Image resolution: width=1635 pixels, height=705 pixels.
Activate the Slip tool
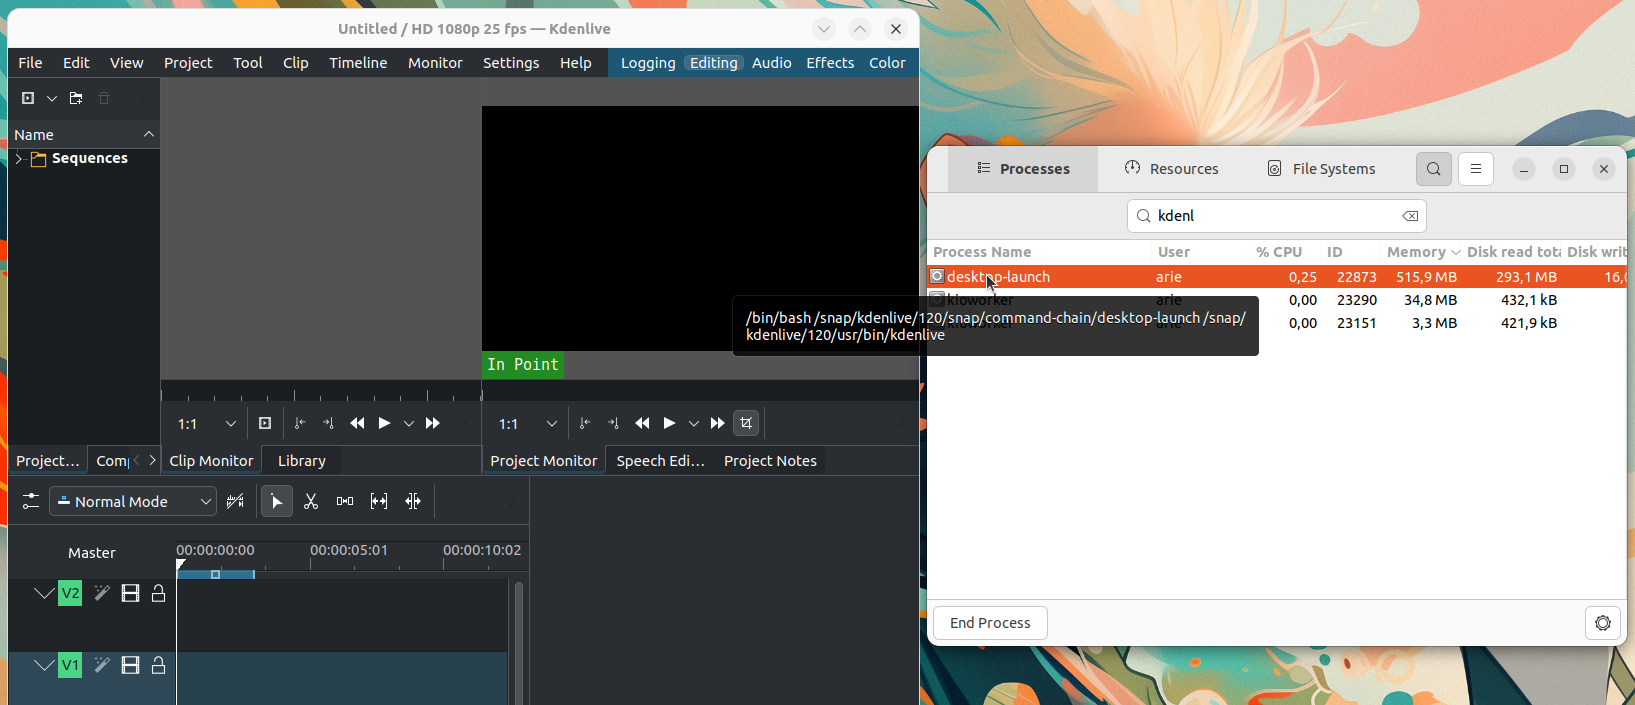click(379, 501)
